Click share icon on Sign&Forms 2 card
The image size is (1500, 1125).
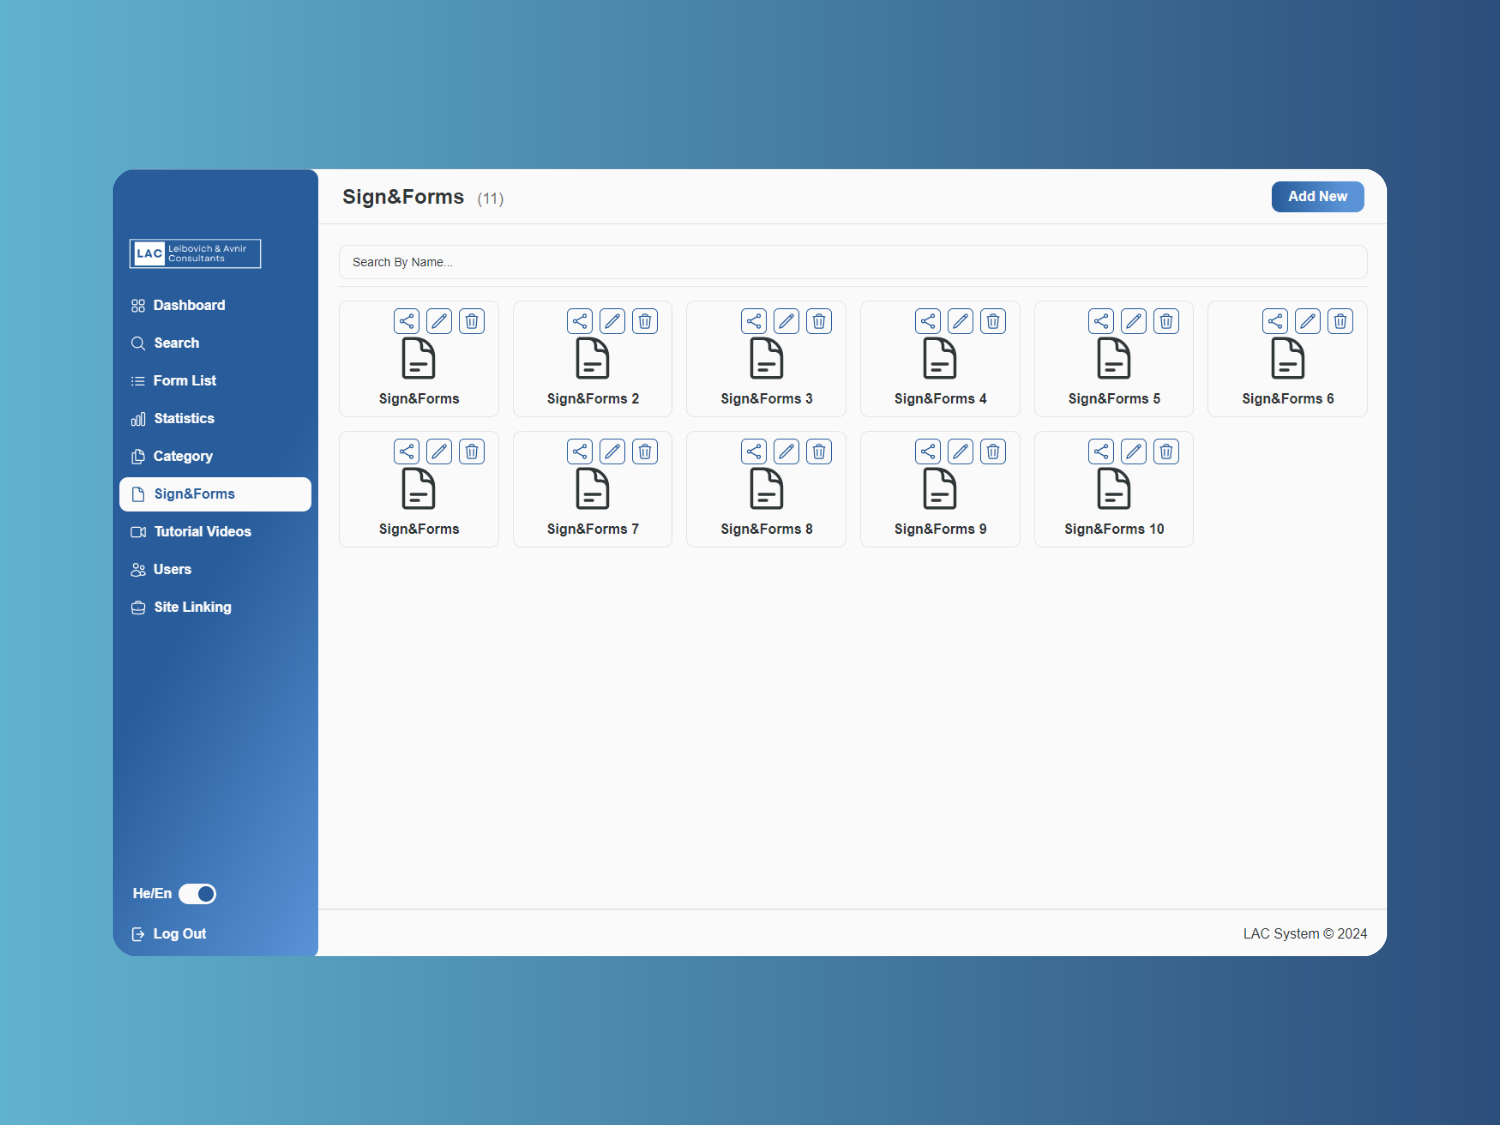580,321
